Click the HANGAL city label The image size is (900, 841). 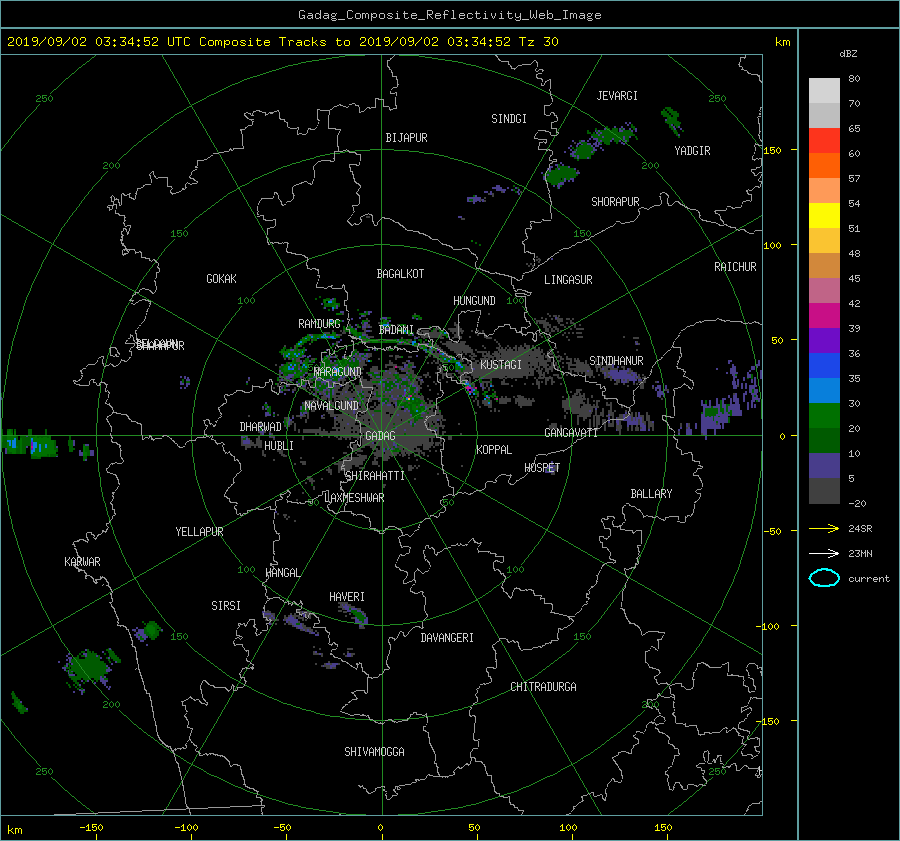283,573
